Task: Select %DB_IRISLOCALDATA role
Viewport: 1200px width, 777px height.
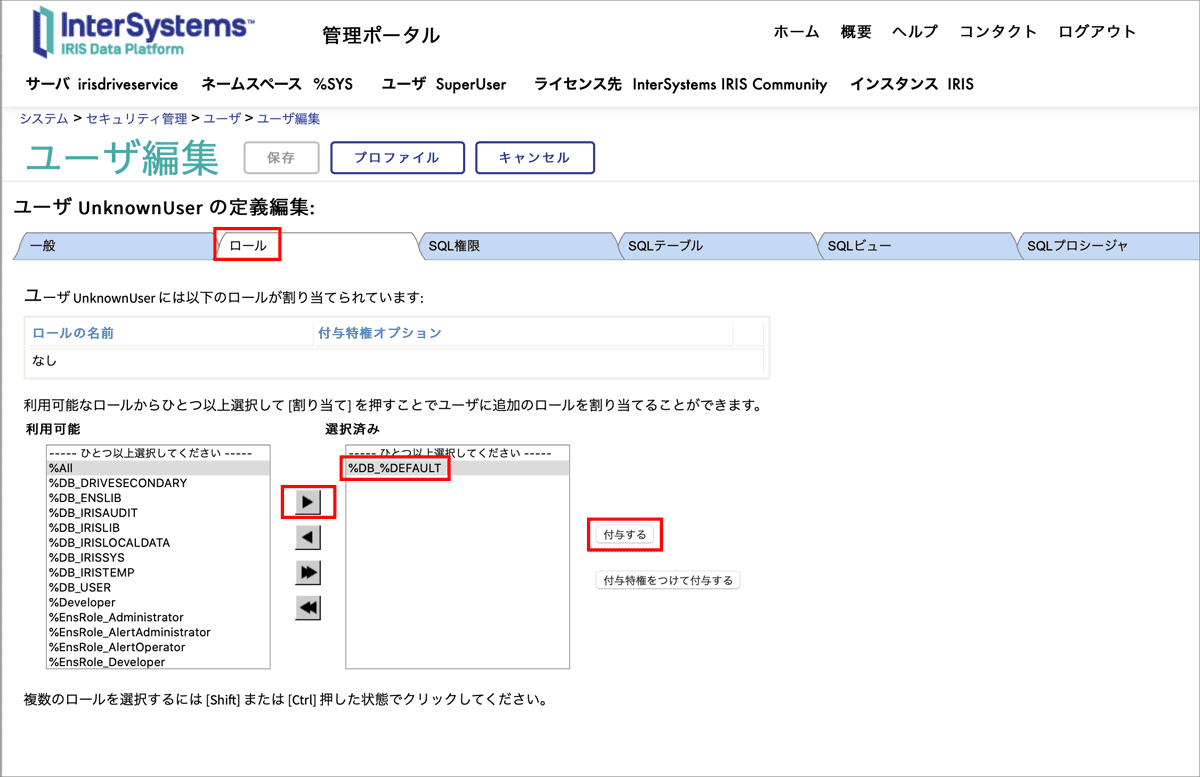Action: pyautogui.click(x=157, y=542)
